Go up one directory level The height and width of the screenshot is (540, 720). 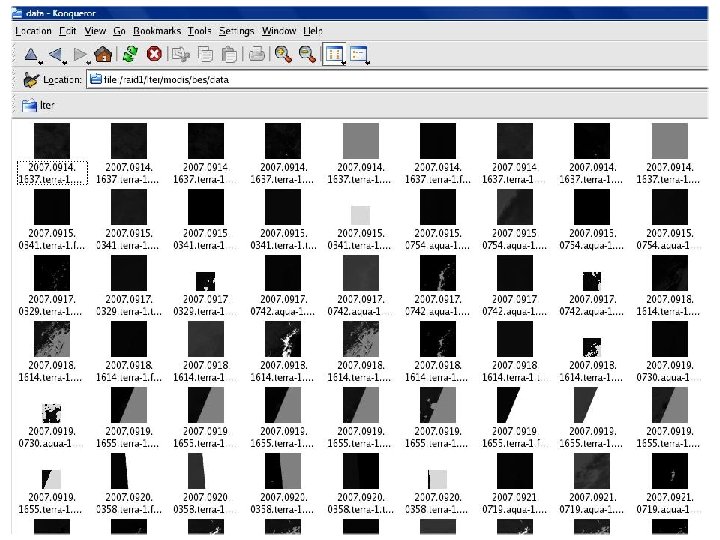(x=30, y=55)
